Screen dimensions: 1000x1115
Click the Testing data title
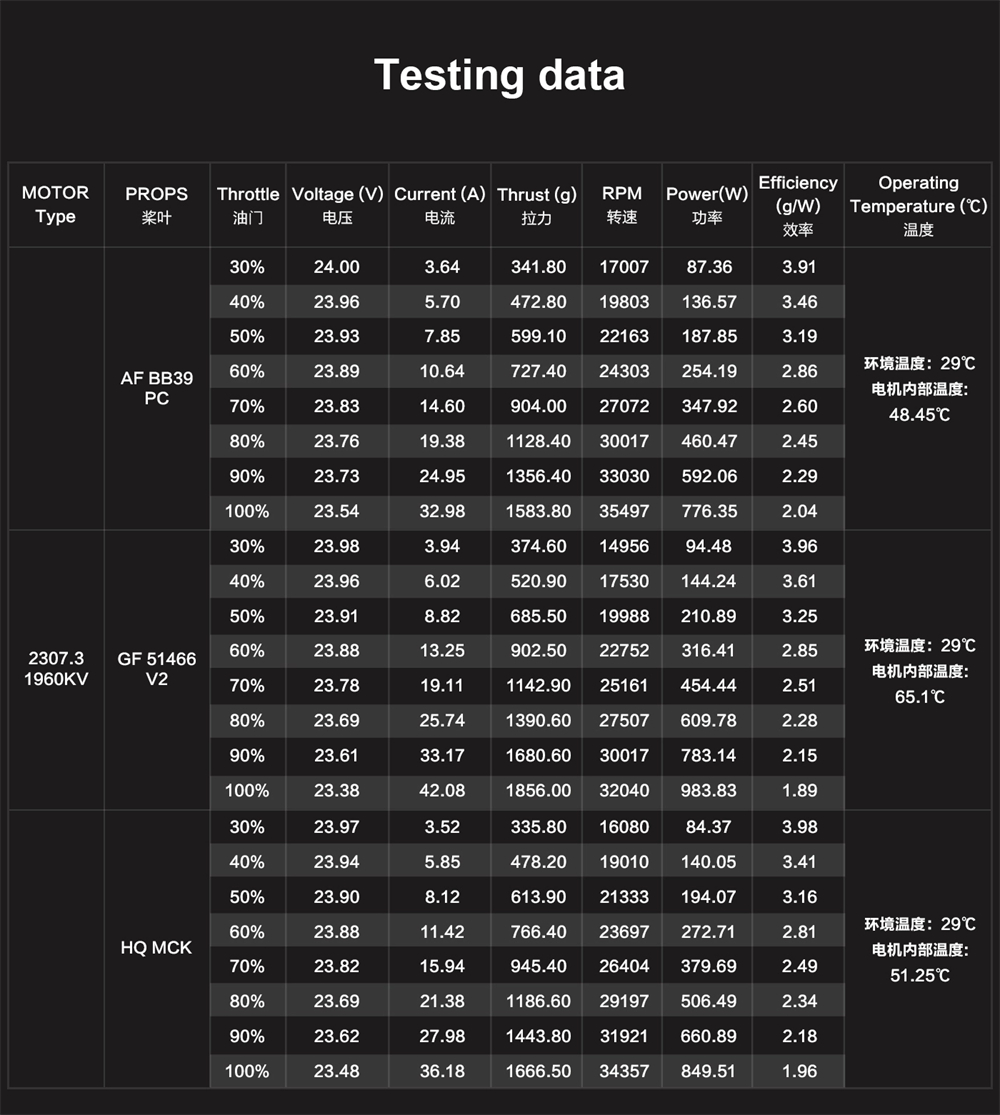499,75
